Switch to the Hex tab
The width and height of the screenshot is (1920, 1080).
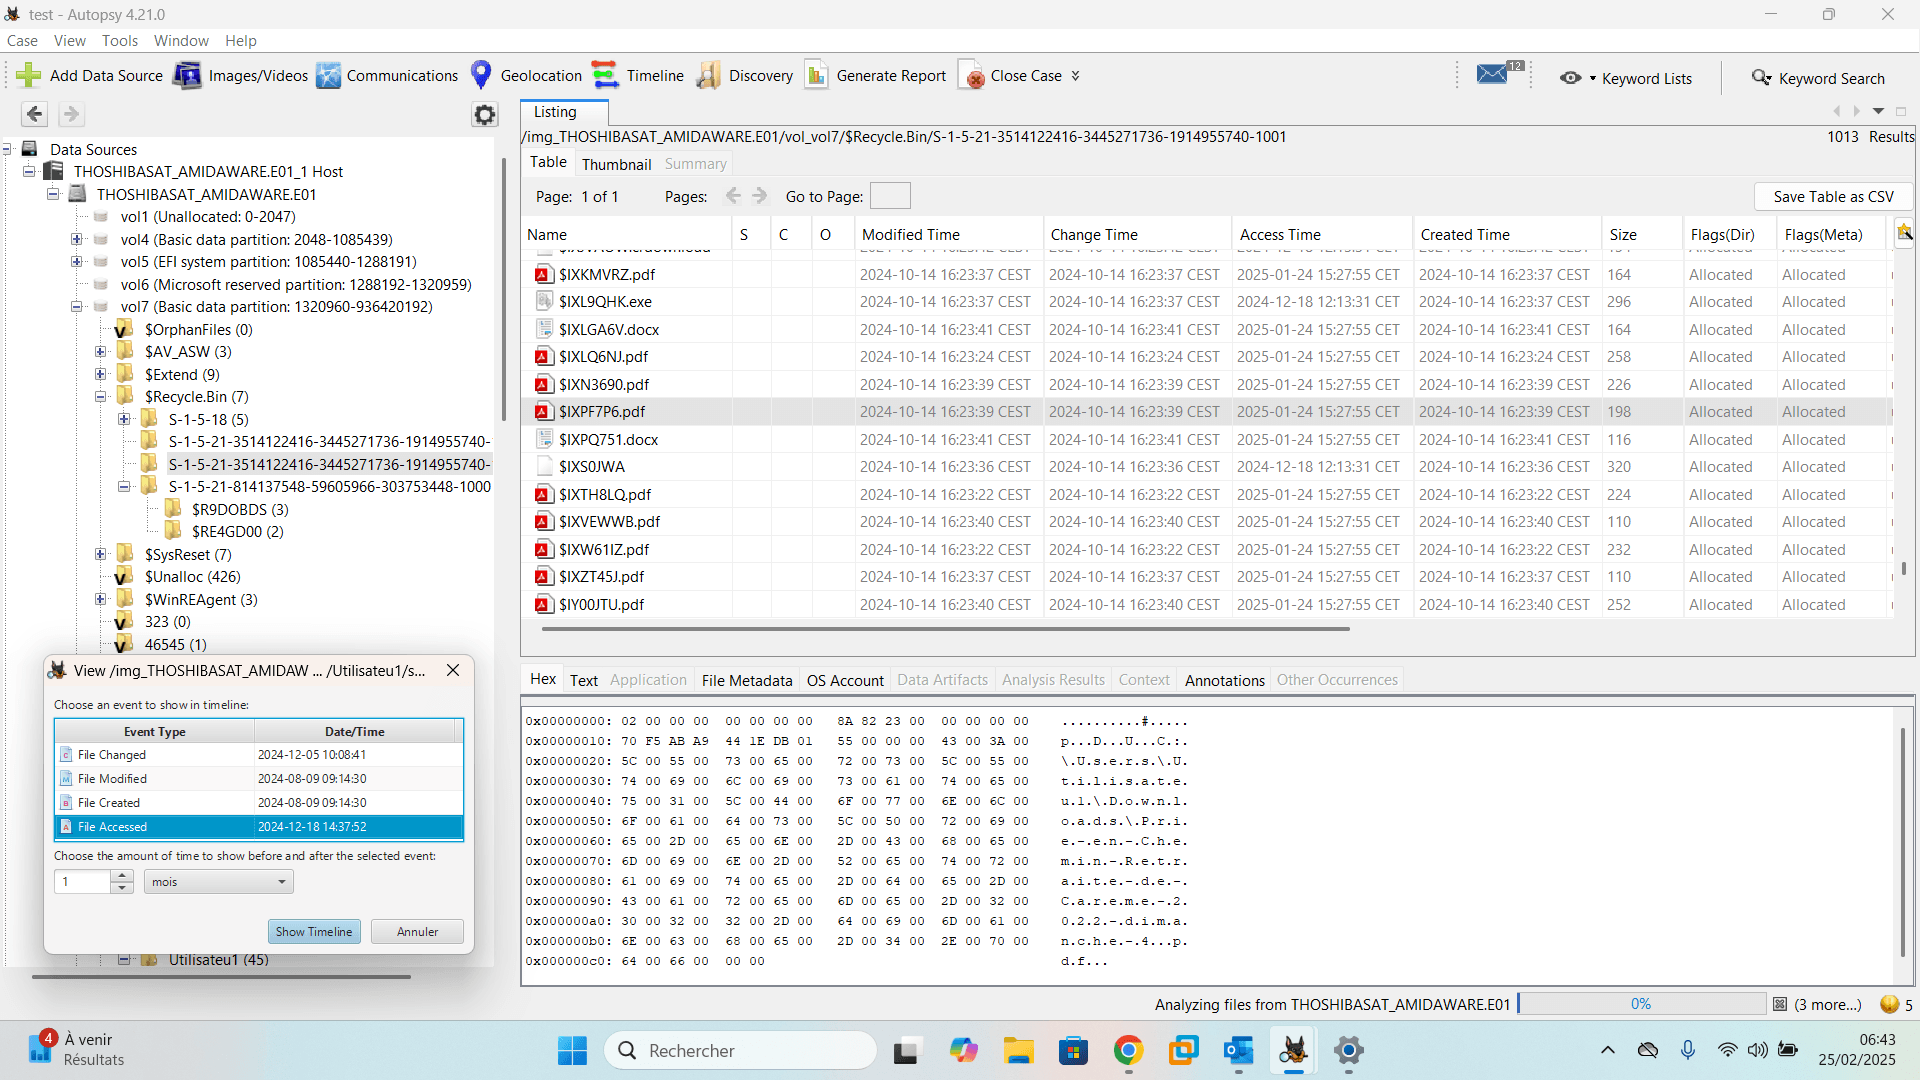coord(541,678)
